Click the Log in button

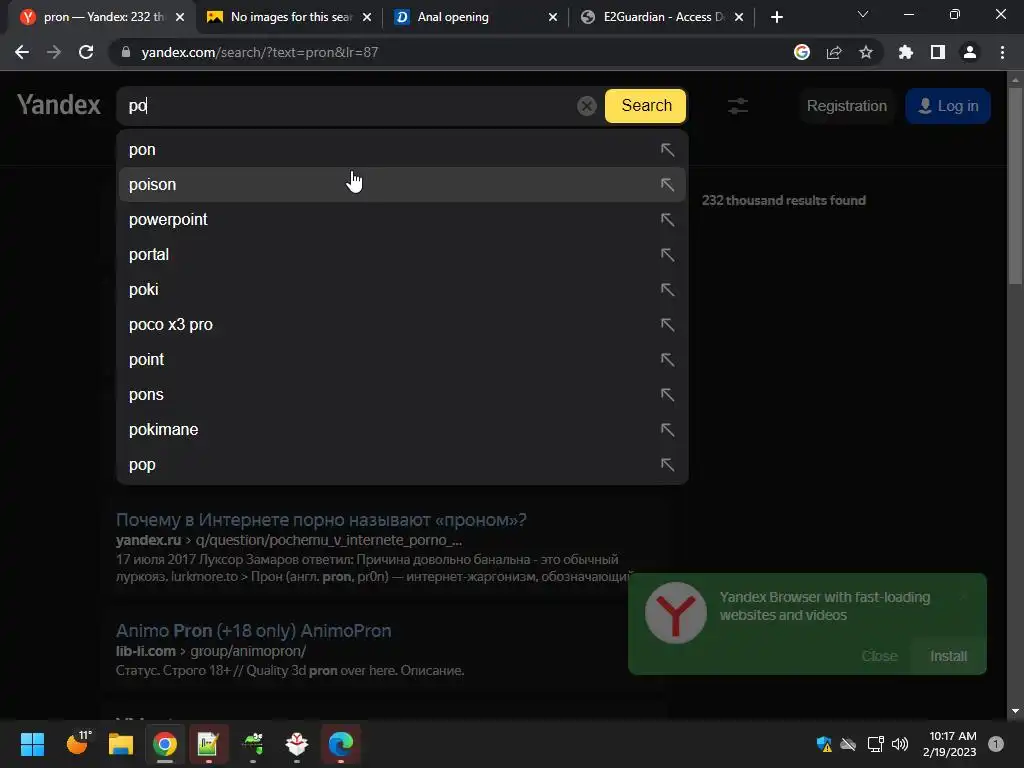click(x=948, y=106)
